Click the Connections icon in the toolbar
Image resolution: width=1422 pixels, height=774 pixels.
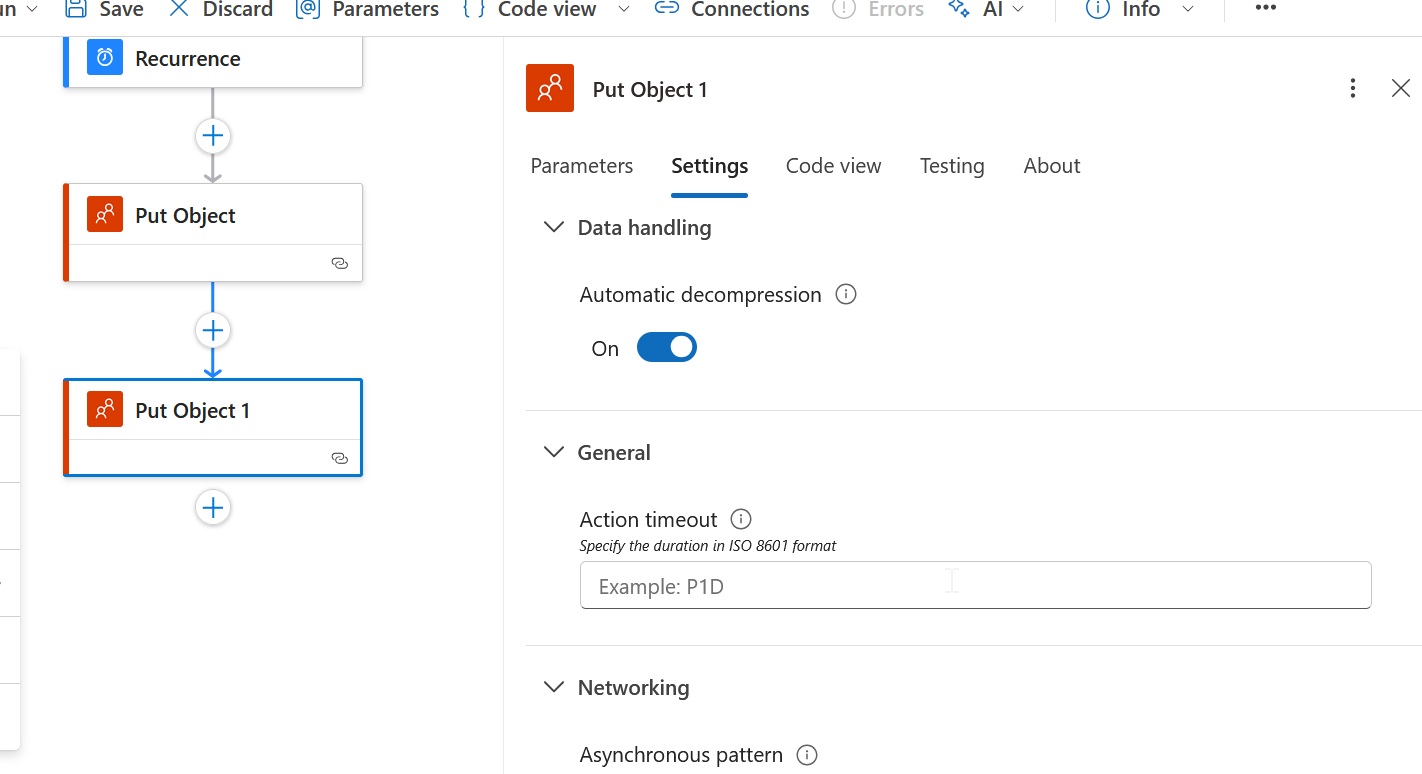[x=666, y=10]
